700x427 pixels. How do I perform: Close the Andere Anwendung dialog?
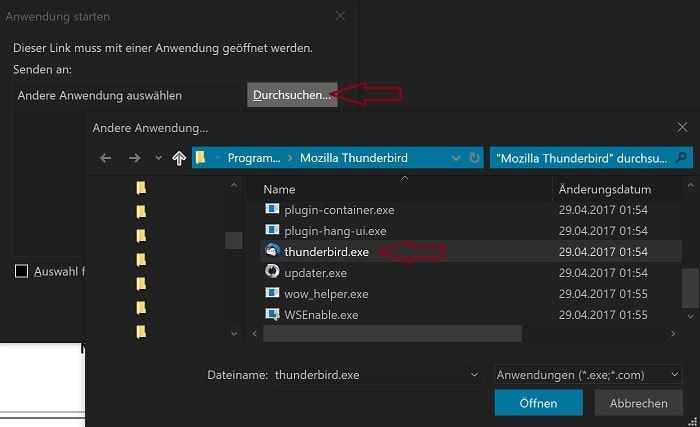(x=682, y=127)
